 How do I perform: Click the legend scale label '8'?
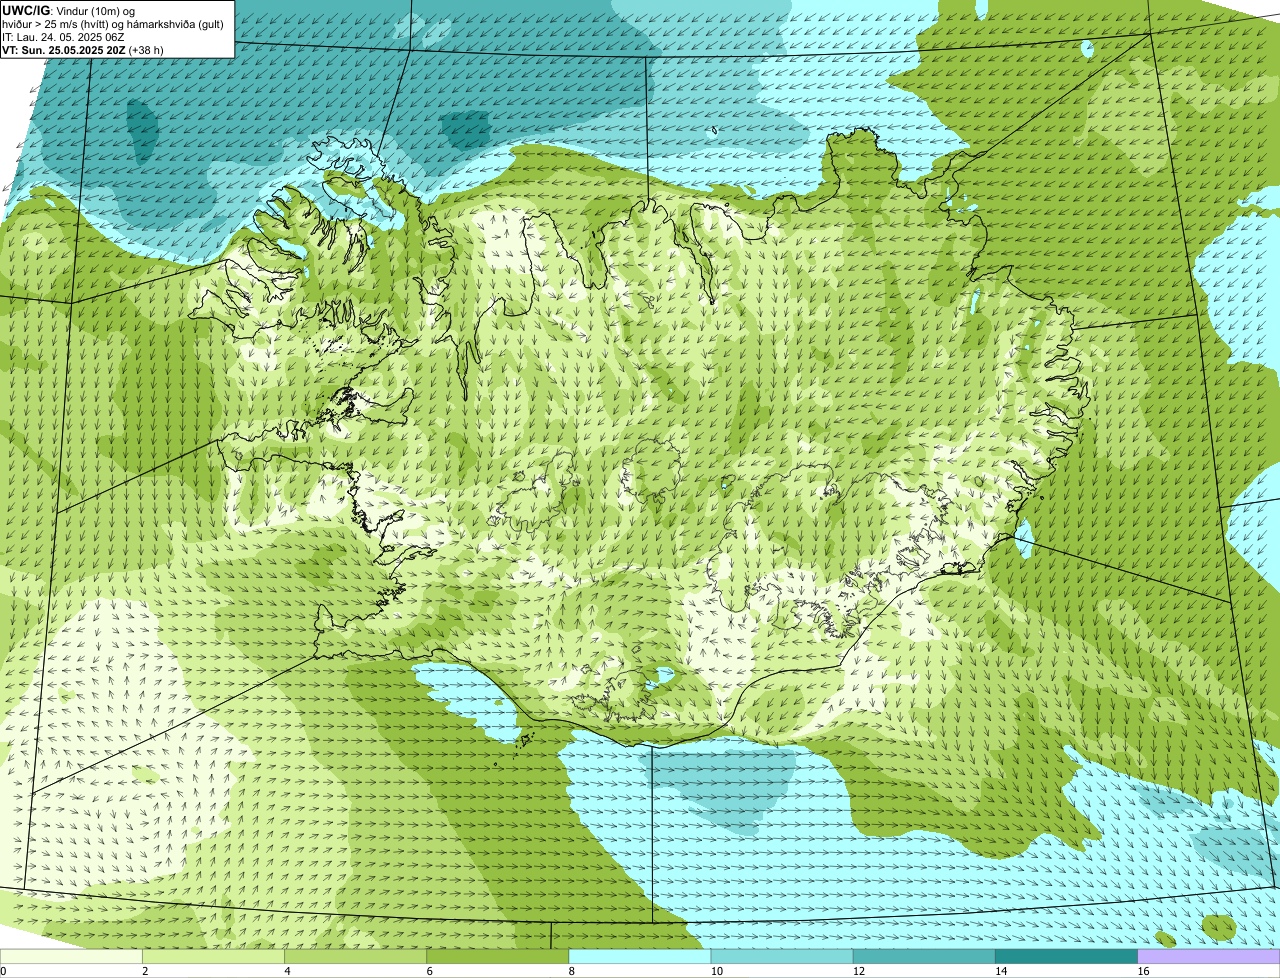[x=572, y=971]
